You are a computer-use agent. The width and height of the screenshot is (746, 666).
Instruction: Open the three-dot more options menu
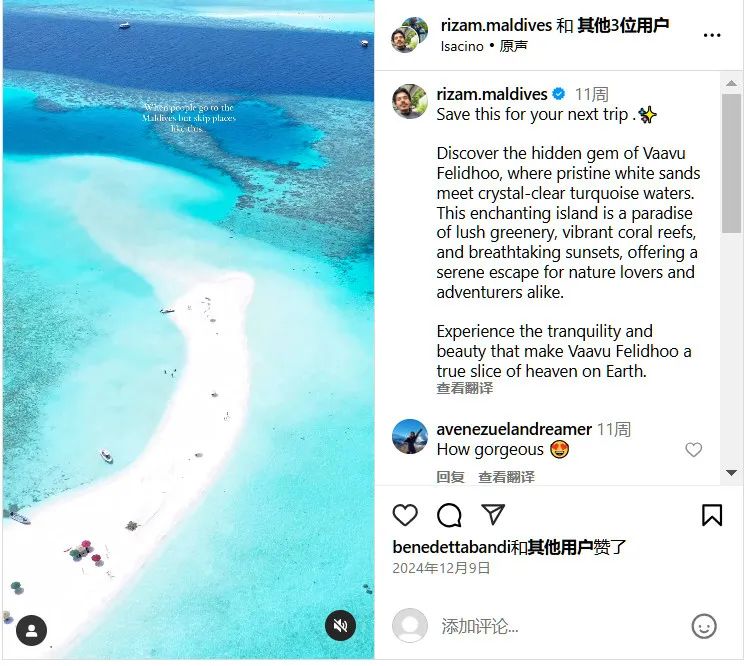712,35
